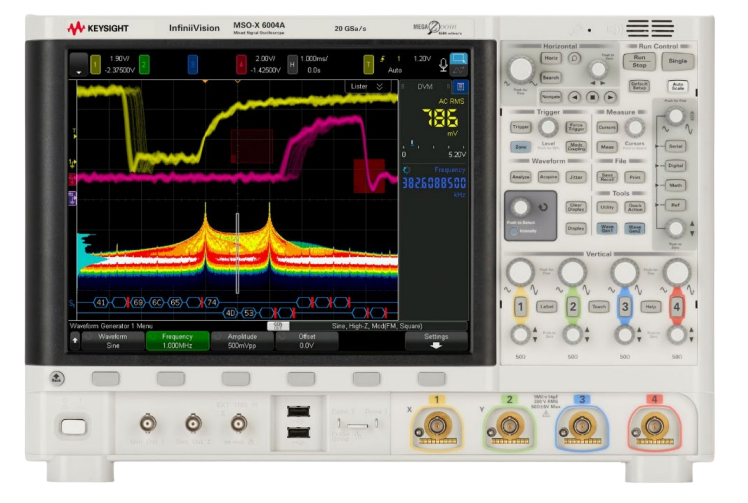Push the Utility button
748x503 pixels.
[607, 207]
